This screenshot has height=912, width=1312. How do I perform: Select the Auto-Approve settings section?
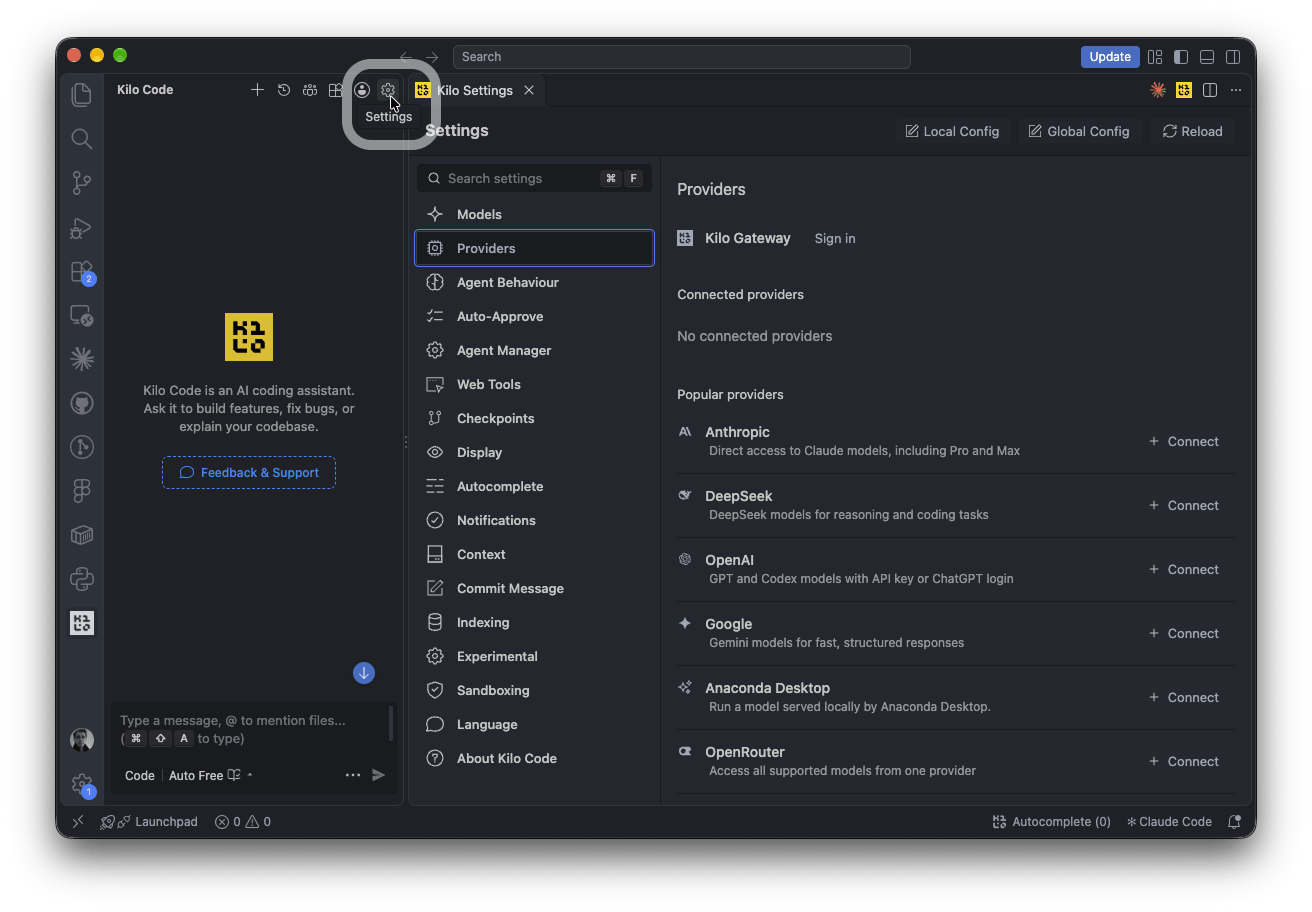click(x=535, y=316)
